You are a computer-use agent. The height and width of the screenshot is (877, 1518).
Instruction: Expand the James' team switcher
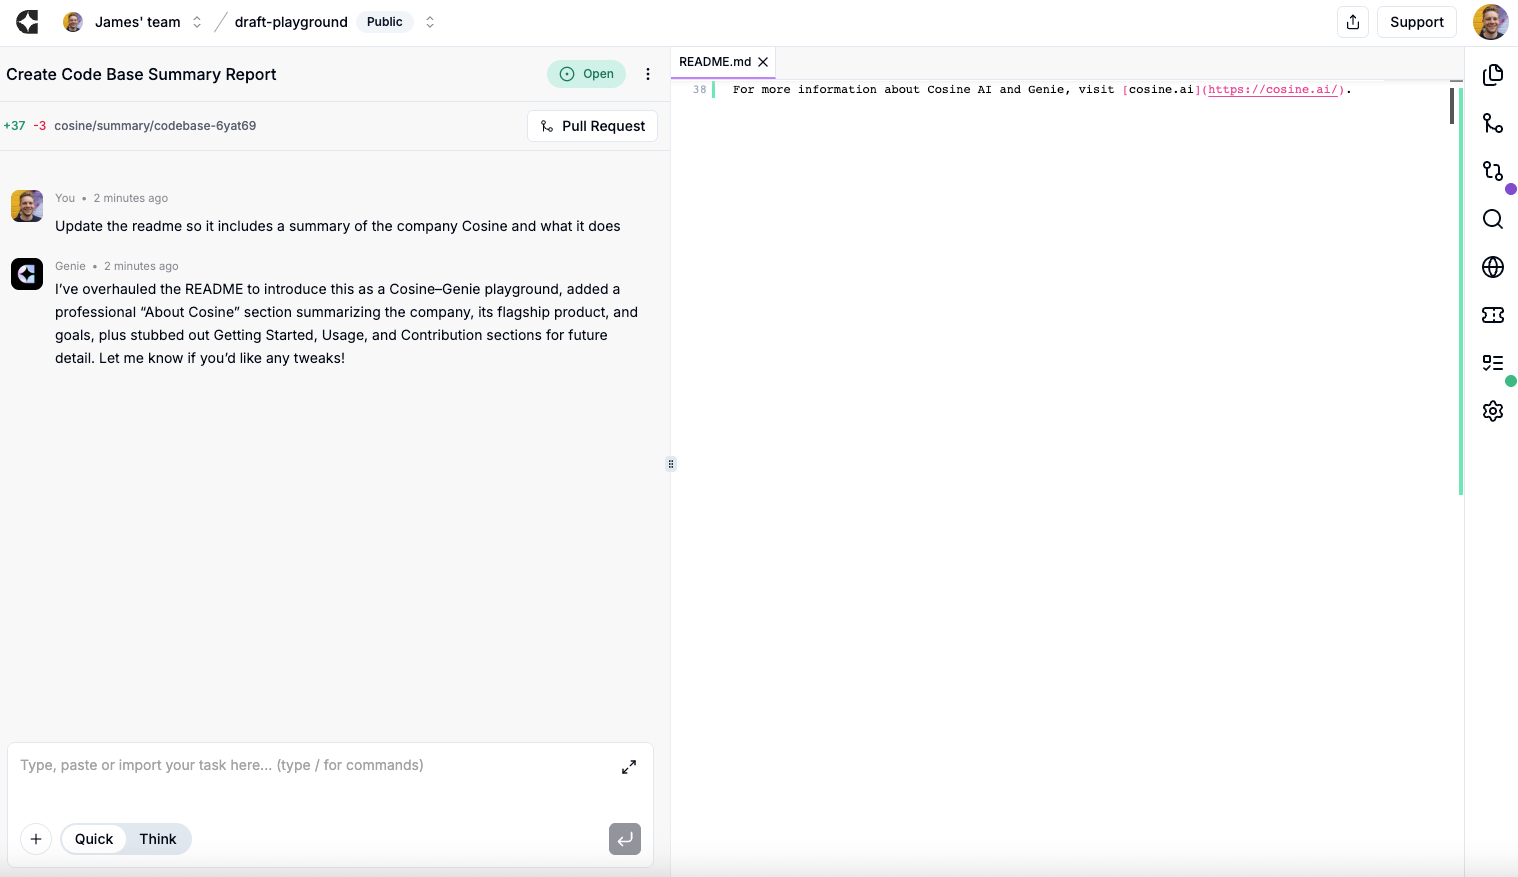197,22
